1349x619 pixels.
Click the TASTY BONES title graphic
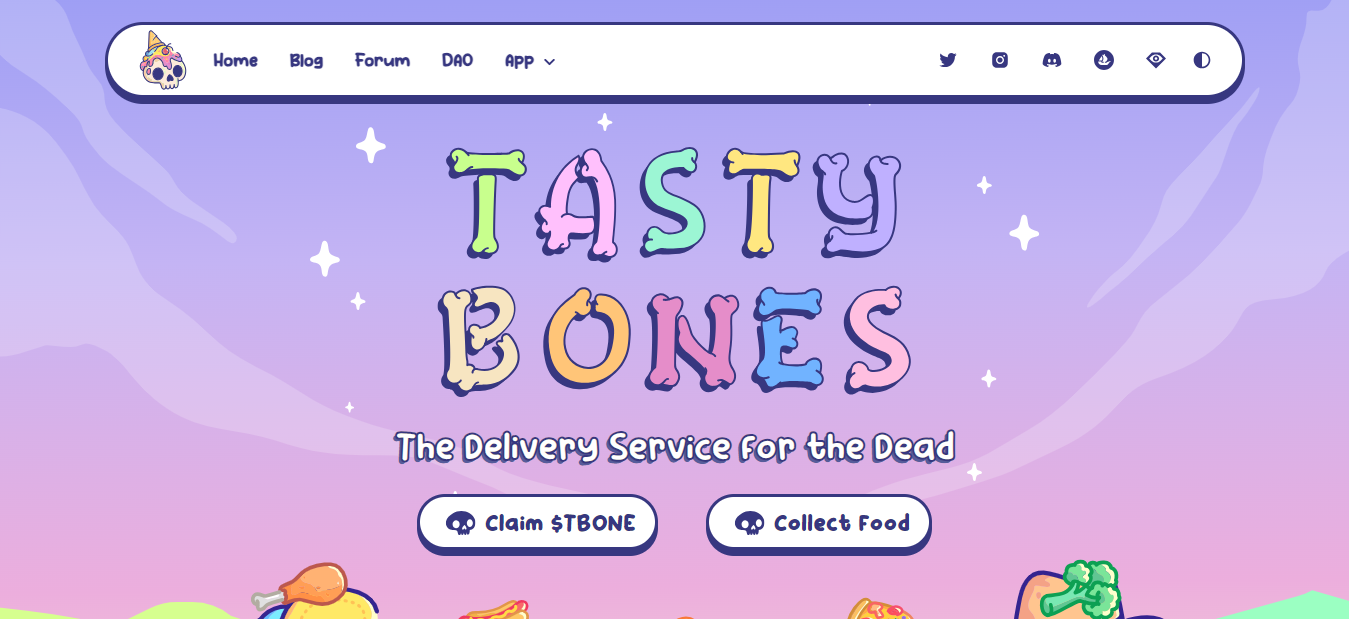[x=675, y=272]
